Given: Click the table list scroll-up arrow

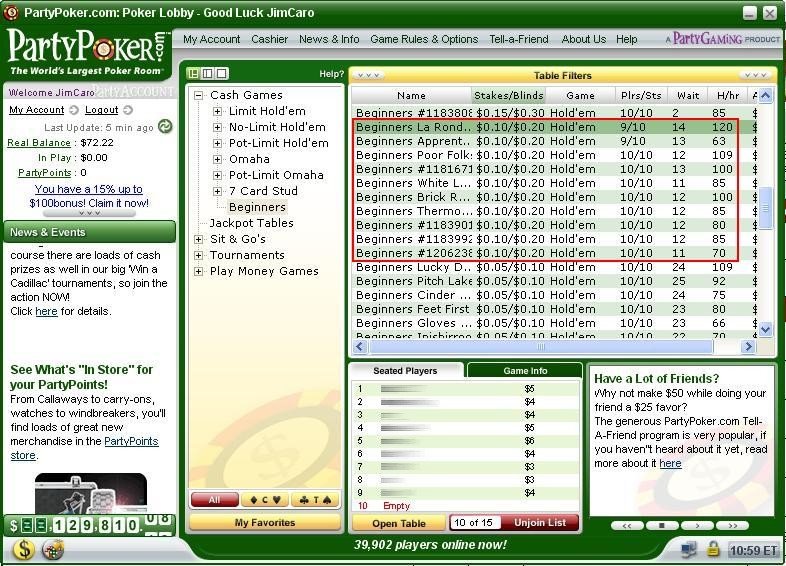Looking at the screenshot, I should [765, 96].
